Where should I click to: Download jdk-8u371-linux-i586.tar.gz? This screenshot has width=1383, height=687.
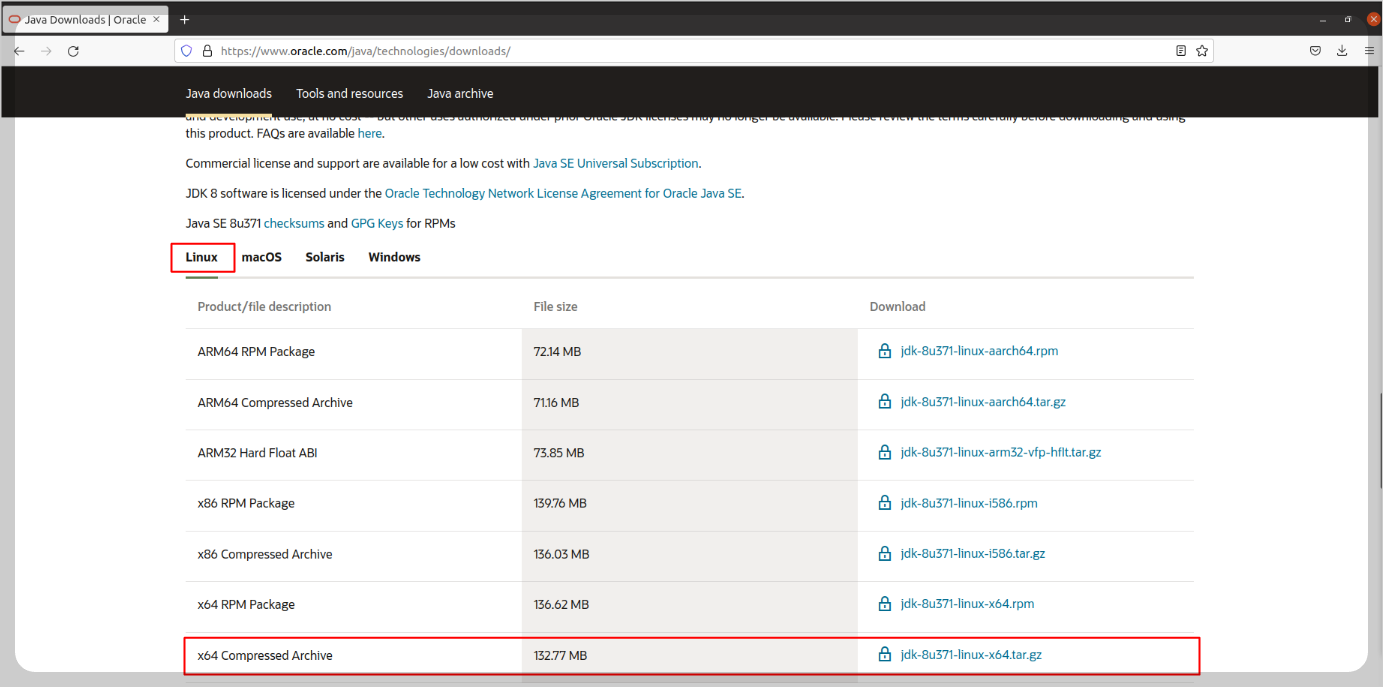973,553
